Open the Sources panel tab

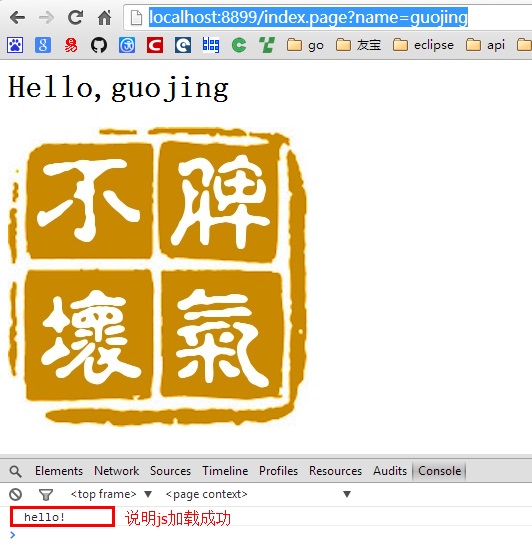tap(170, 471)
